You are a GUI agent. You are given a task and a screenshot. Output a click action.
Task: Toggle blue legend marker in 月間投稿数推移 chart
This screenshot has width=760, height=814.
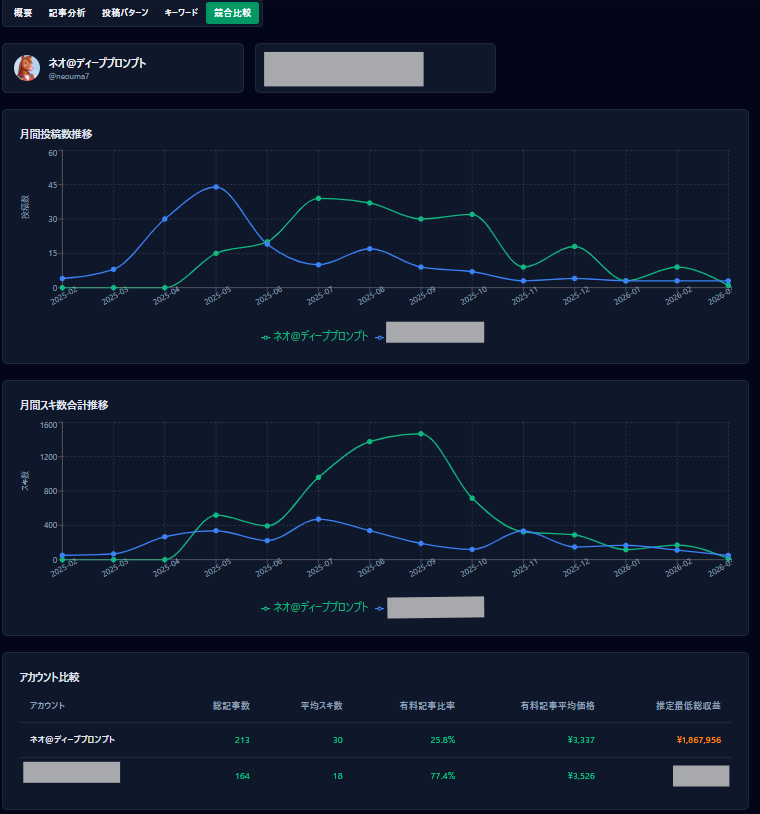380,337
